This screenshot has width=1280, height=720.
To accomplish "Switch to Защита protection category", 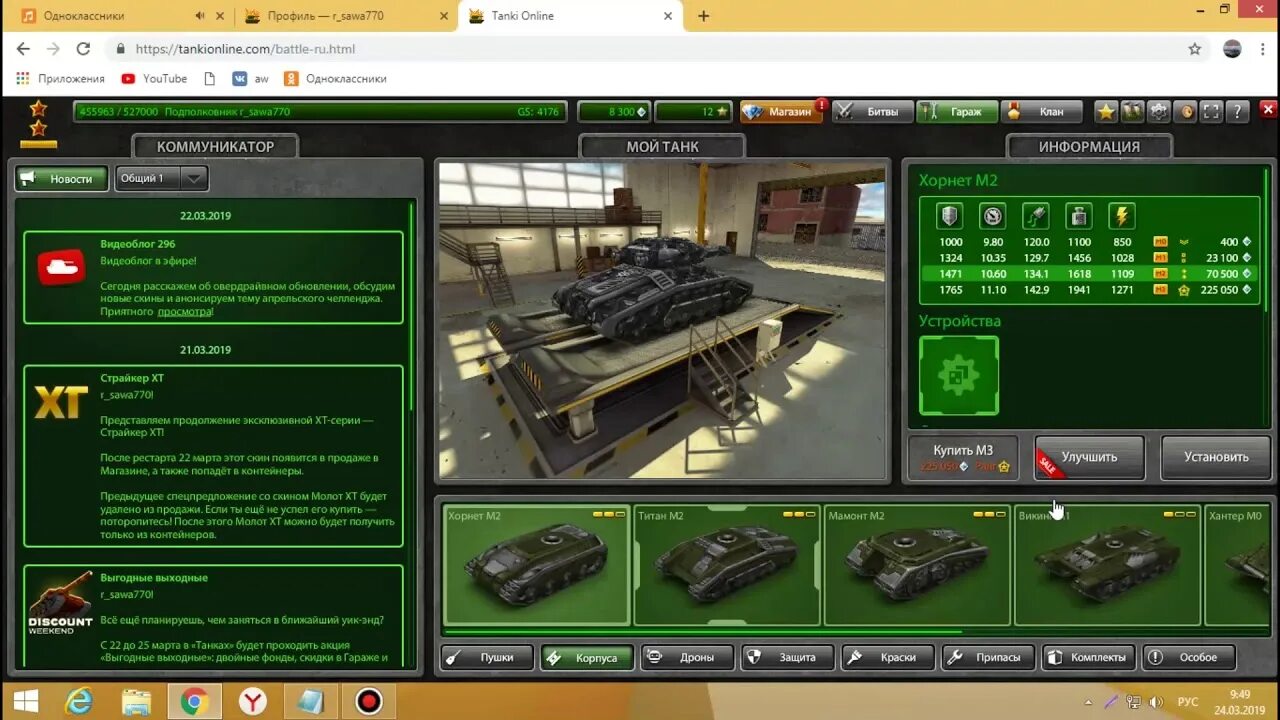I will pyautogui.click(x=787, y=657).
